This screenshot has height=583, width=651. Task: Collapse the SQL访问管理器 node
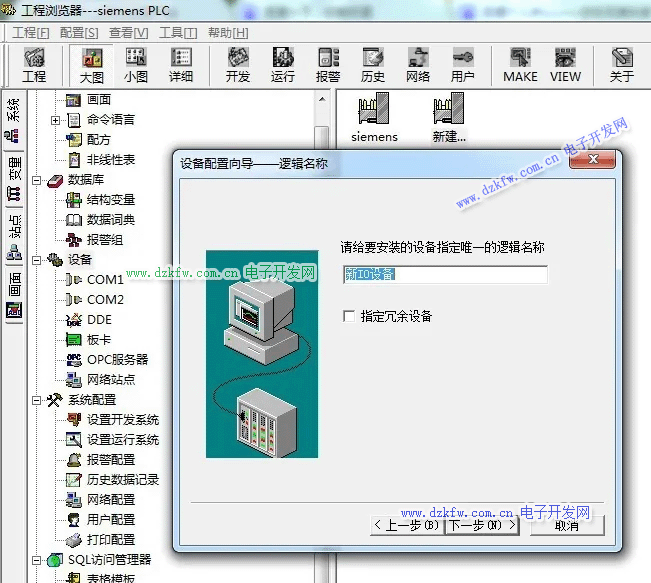click(x=37, y=561)
